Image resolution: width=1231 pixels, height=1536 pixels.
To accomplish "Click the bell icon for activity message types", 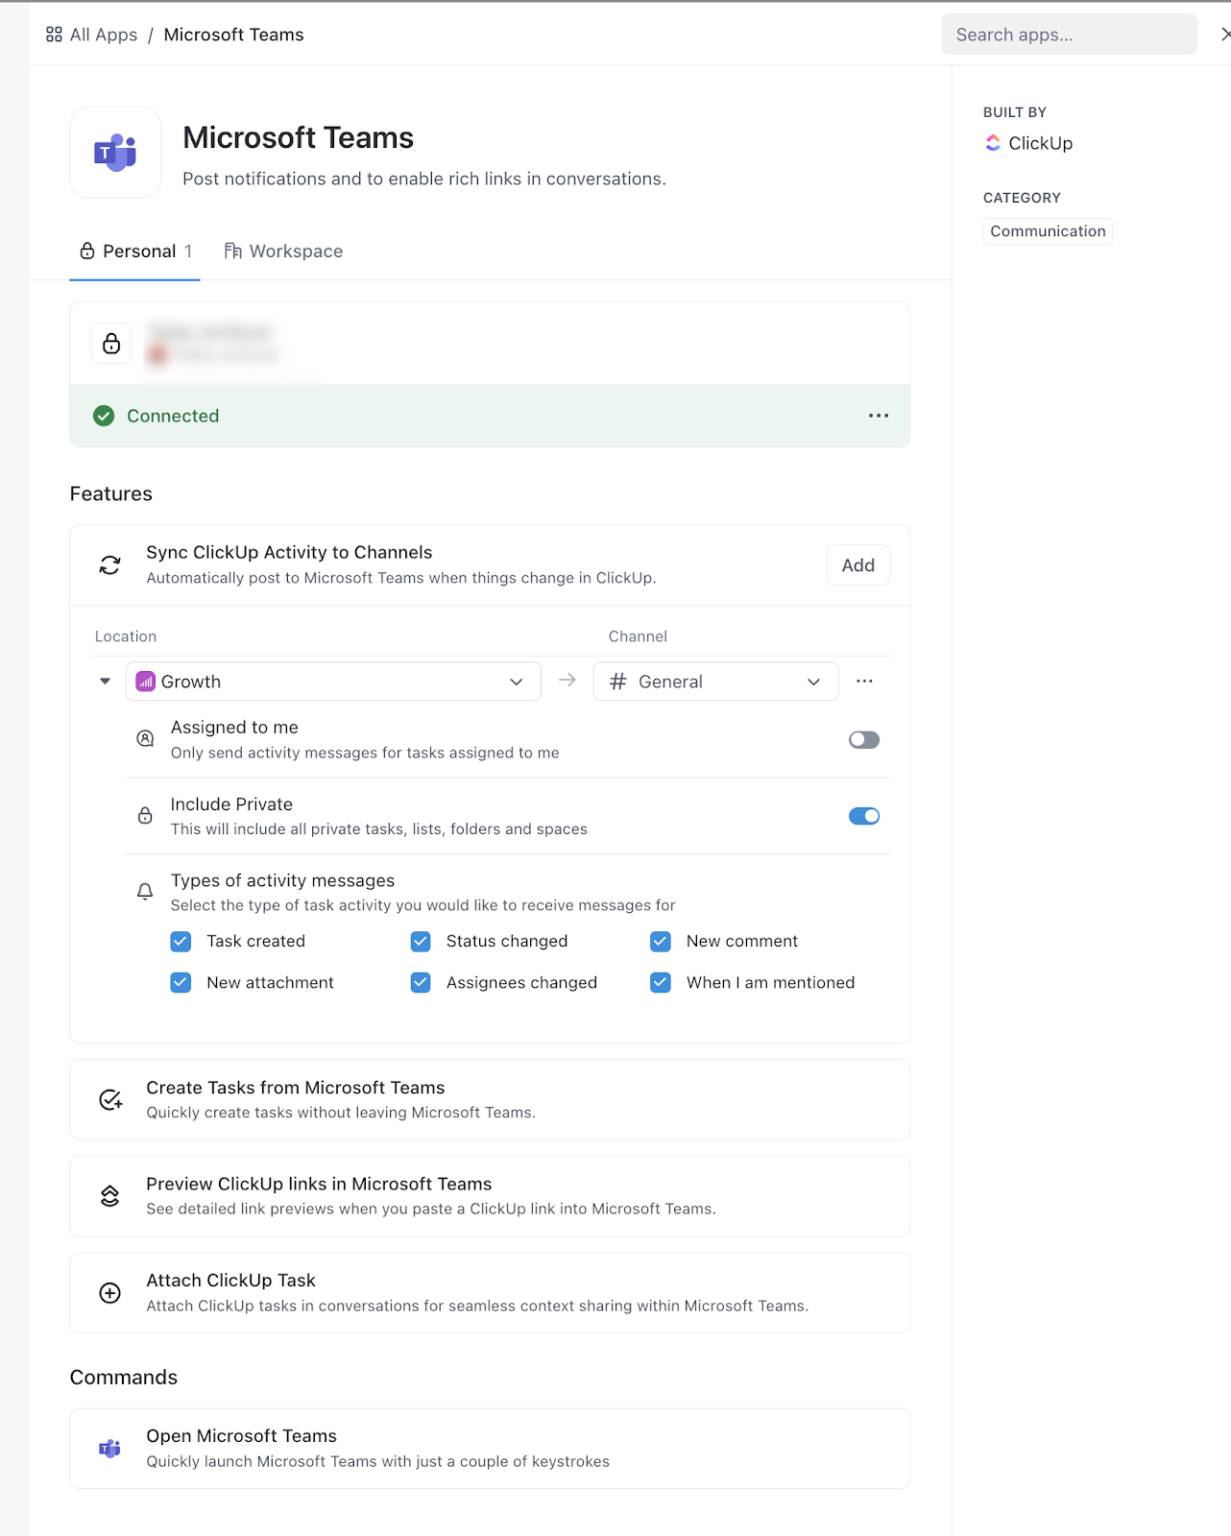I will 145,890.
